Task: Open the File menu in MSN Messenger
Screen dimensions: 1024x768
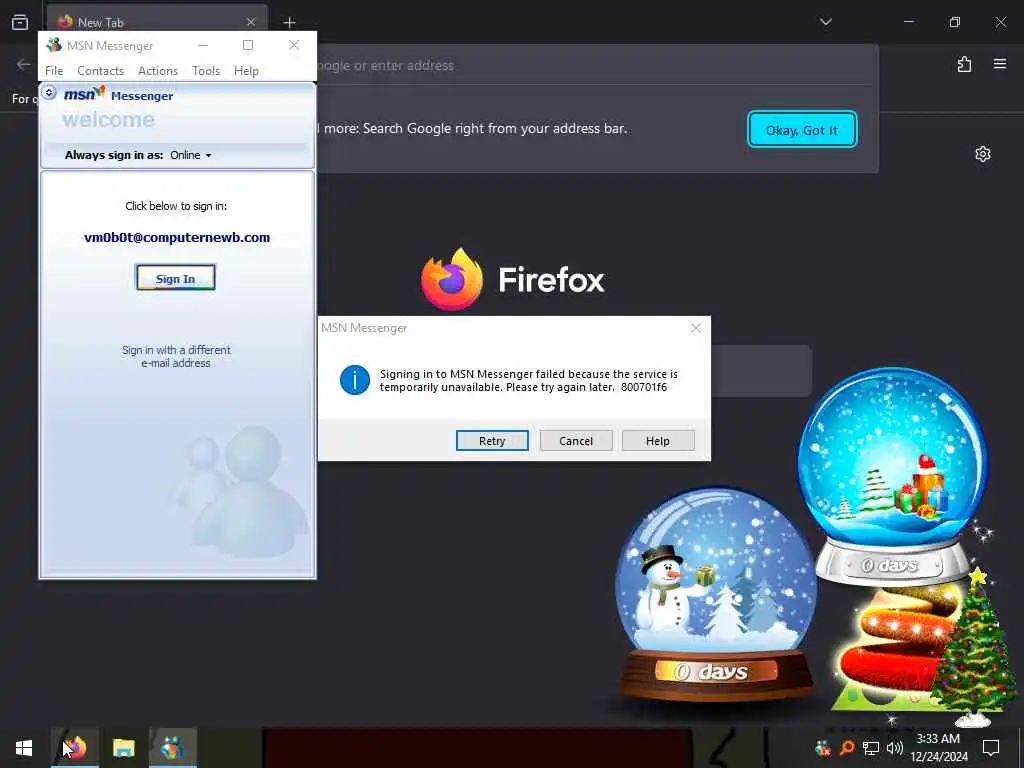Action: pos(54,71)
